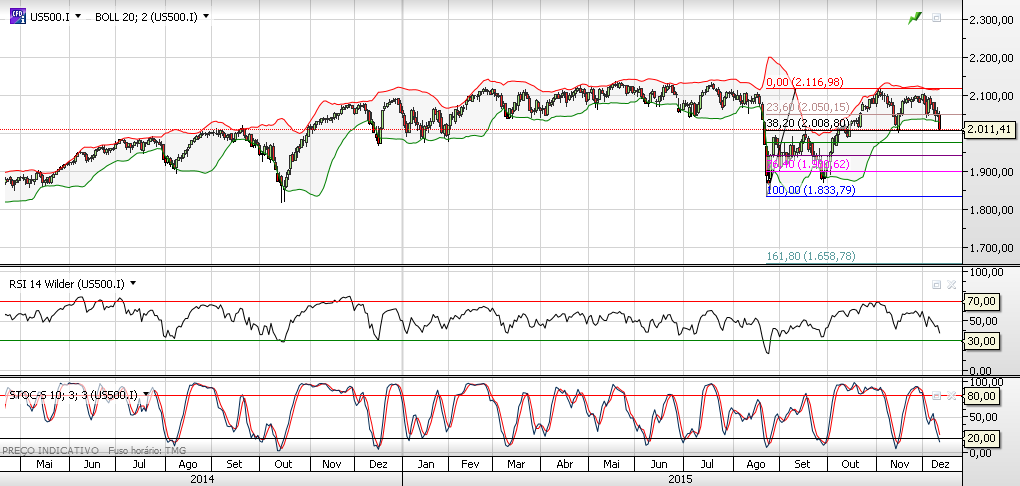Click the 2014 year label on time axis

tap(202, 478)
